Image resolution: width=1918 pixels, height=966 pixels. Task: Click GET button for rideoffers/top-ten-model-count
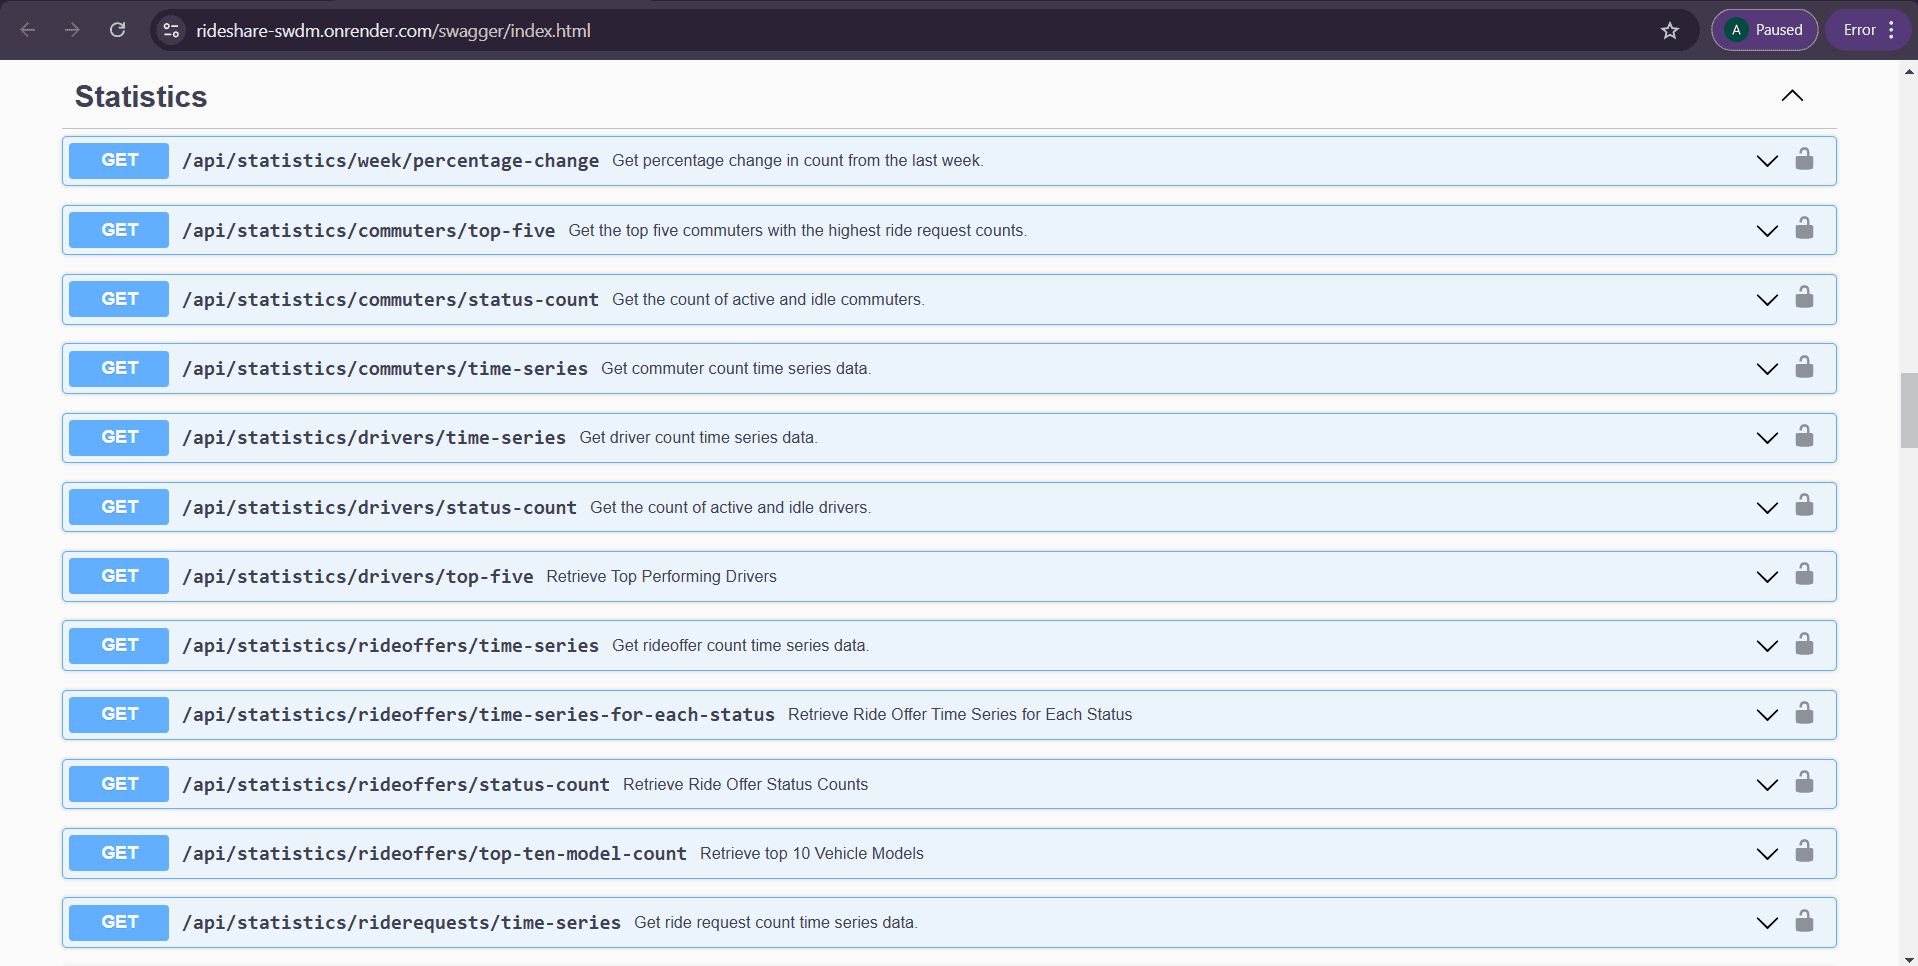click(x=119, y=853)
